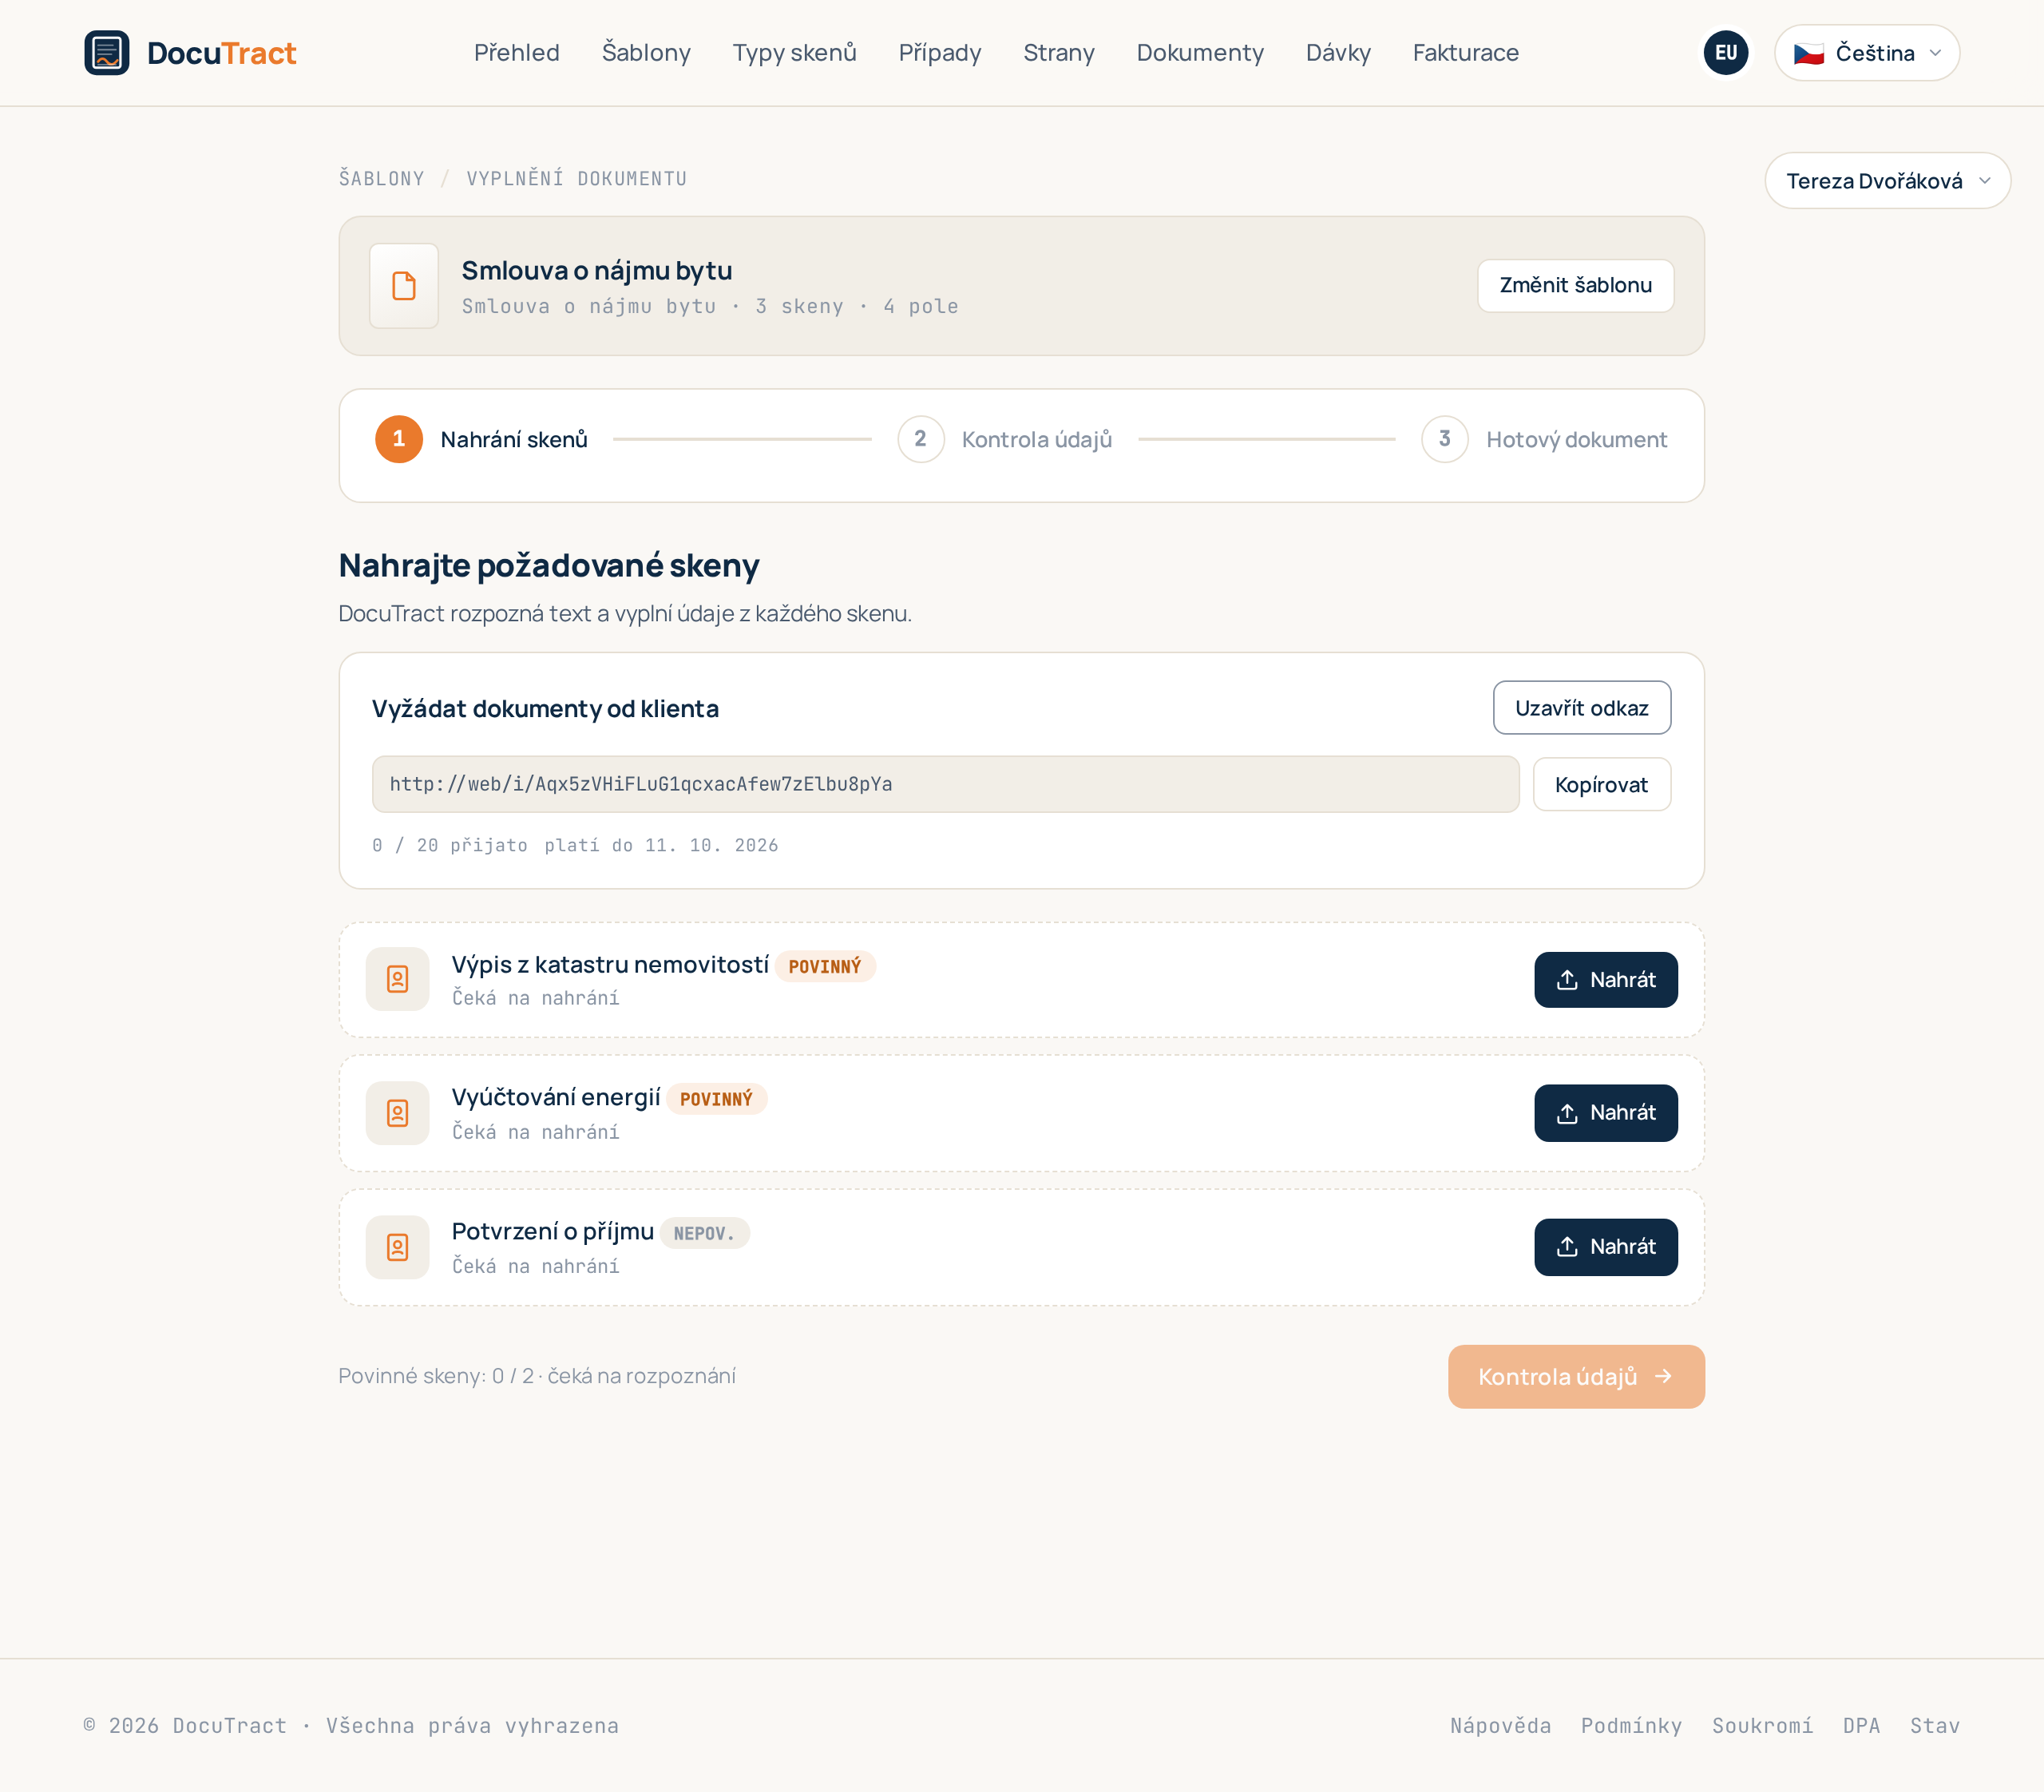Click the Uzavřít odkaz button
This screenshot has height=1792, width=2044.
click(1582, 708)
